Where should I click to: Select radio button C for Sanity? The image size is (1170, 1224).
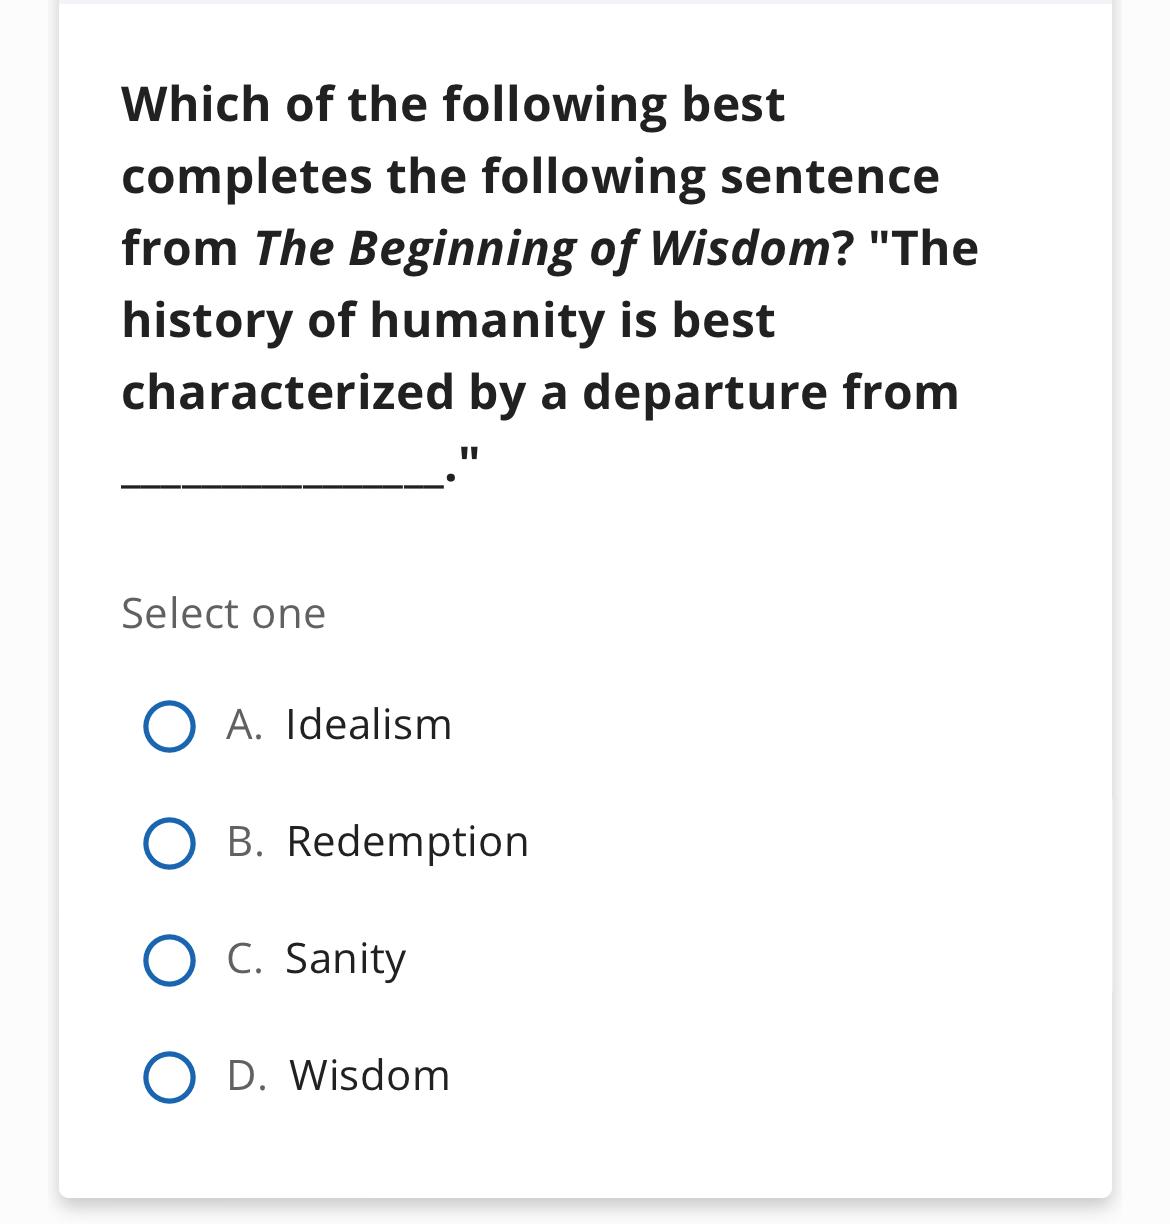click(x=170, y=959)
